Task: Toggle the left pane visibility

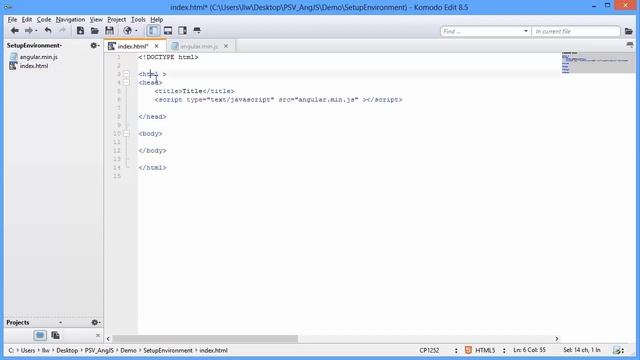Action: click(x=153, y=31)
